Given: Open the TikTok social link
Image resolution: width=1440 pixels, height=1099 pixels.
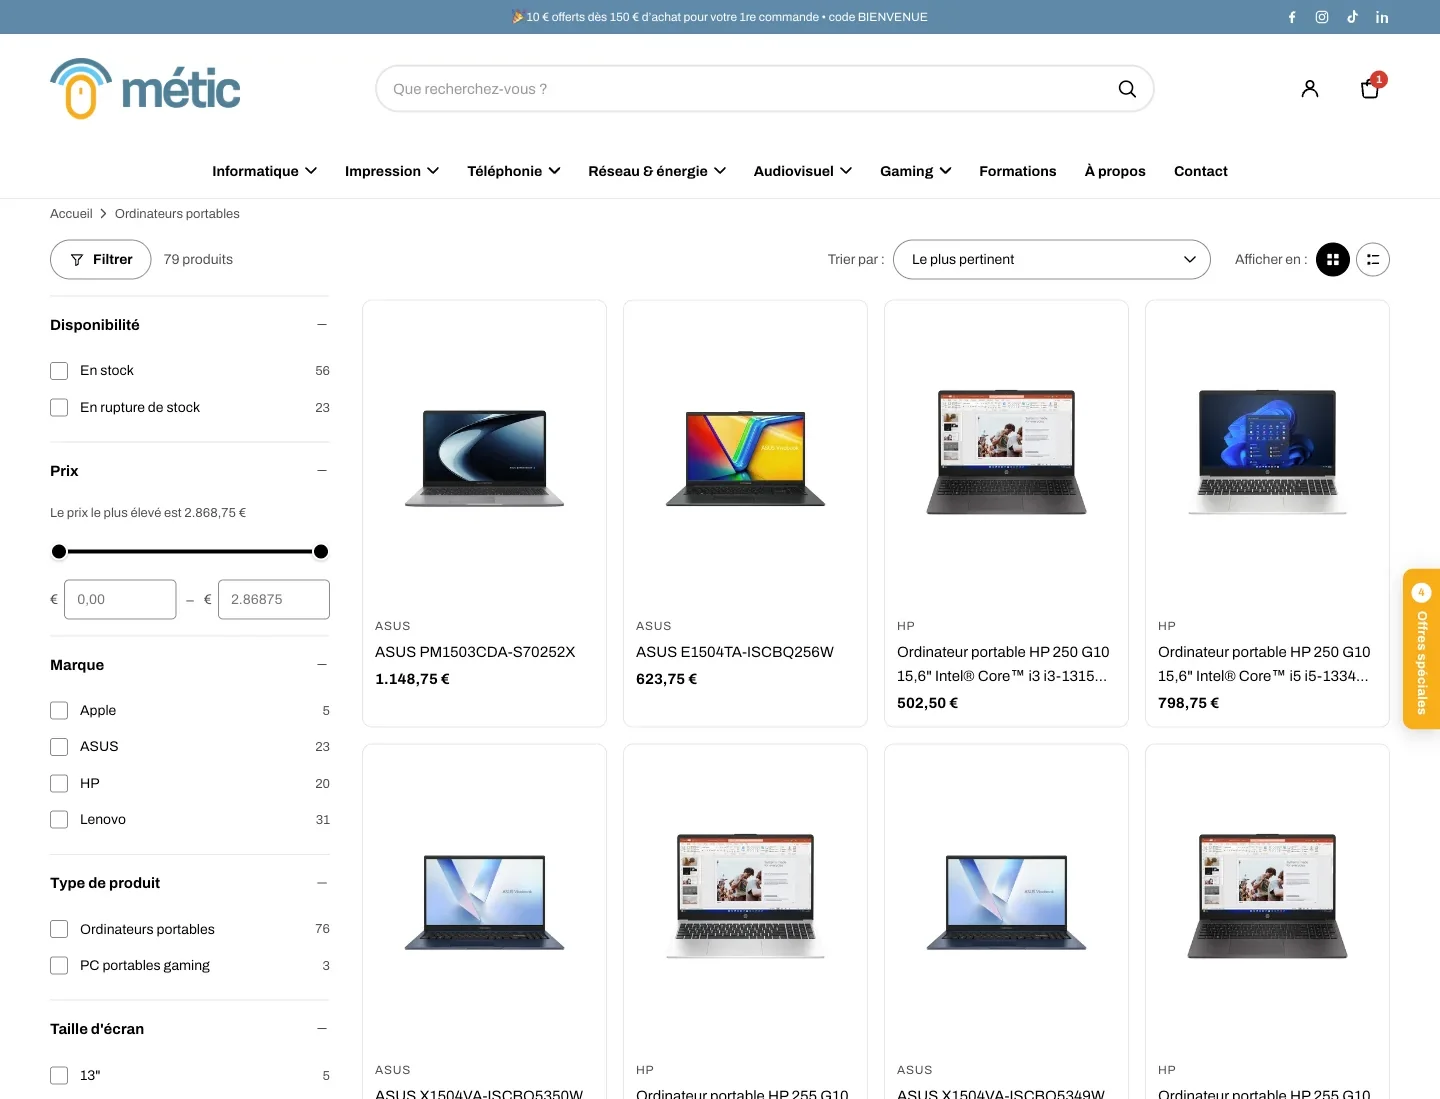Looking at the screenshot, I should [1352, 17].
